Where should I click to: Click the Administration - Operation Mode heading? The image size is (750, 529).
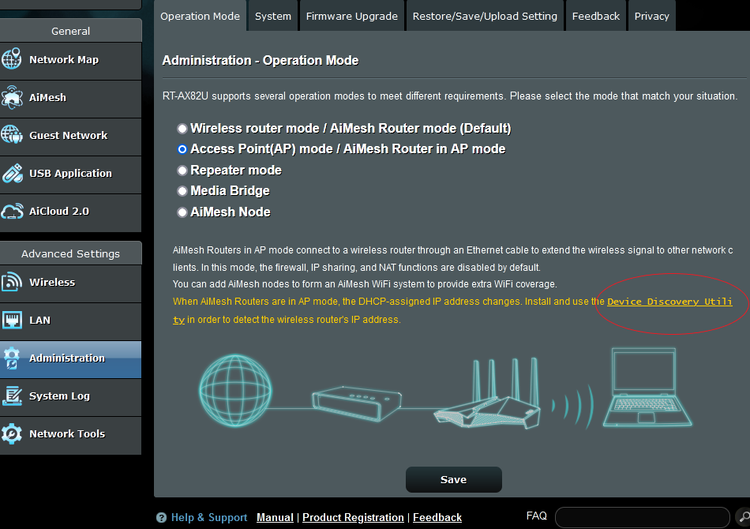pos(260,60)
